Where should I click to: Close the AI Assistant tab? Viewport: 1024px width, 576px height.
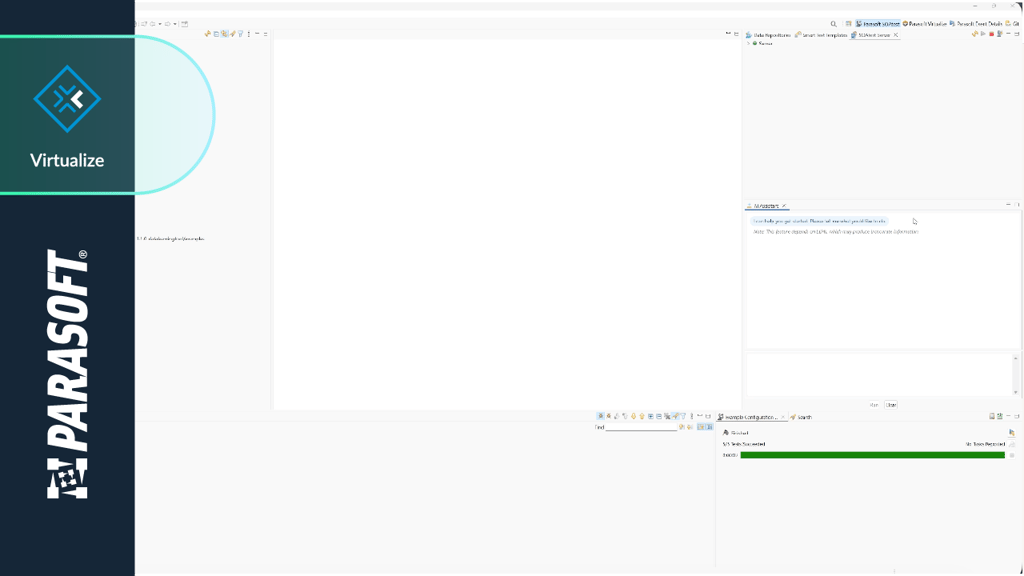[x=784, y=206]
